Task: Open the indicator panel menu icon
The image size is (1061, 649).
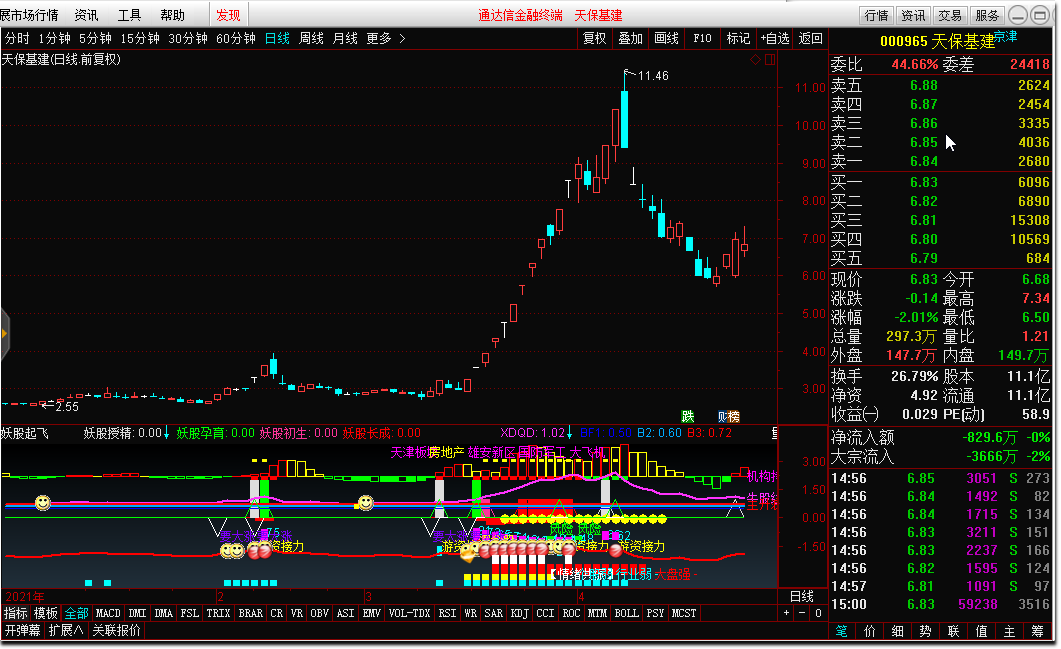Action: [x=775, y=432]
